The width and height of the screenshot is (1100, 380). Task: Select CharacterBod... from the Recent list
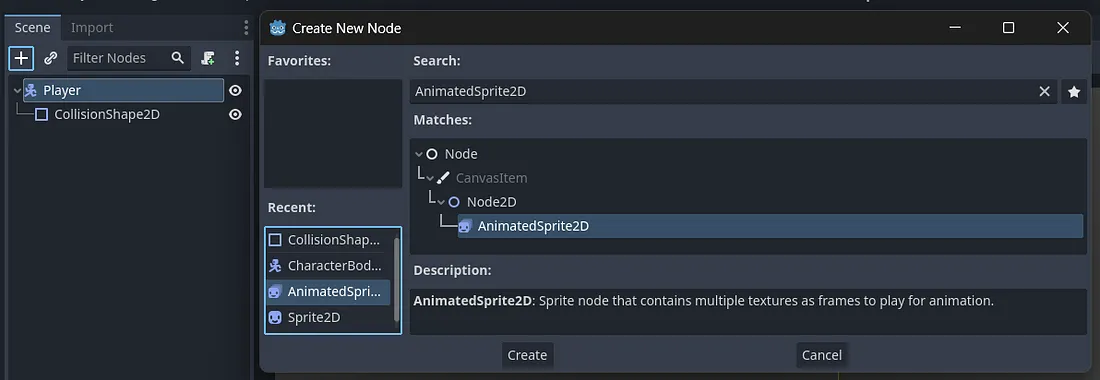click(328, 266)
